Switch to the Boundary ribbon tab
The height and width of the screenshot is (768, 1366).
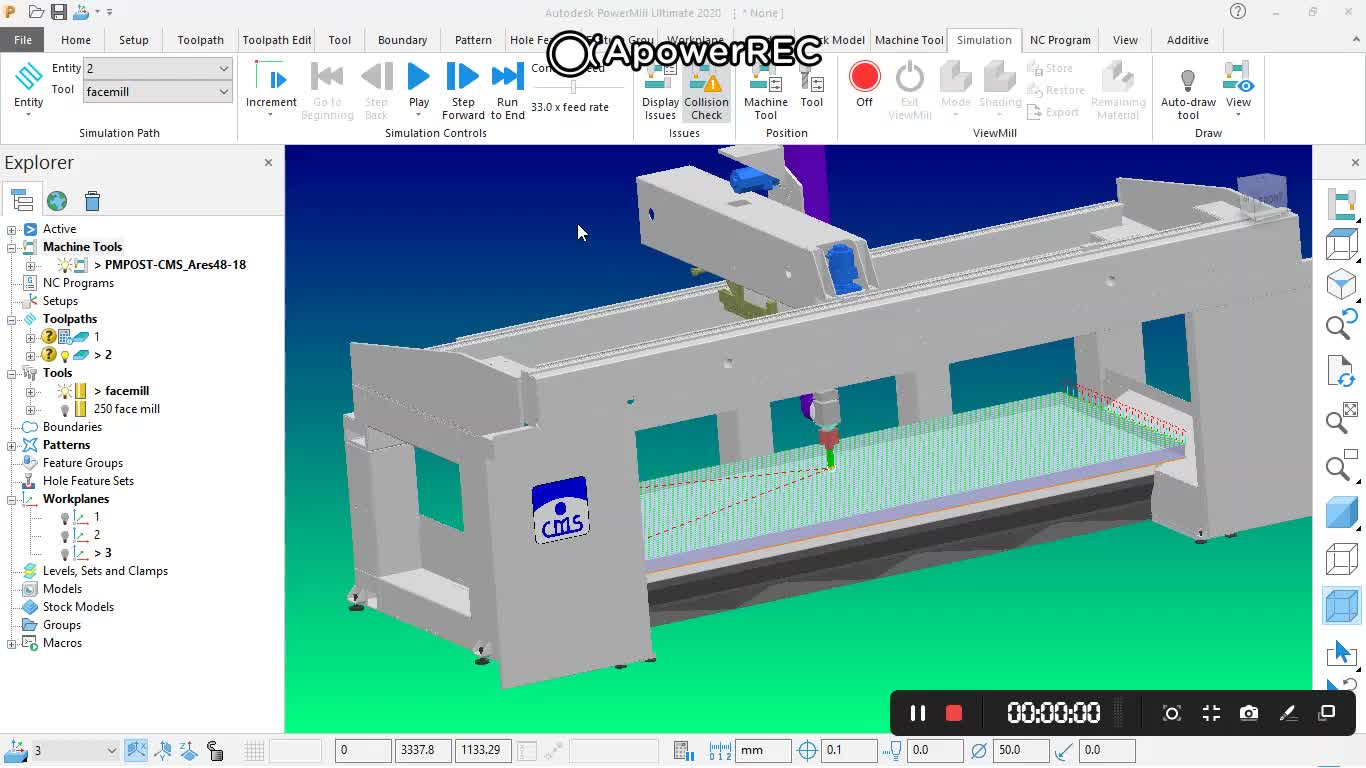pyautogui.click(x=402, y=40)
